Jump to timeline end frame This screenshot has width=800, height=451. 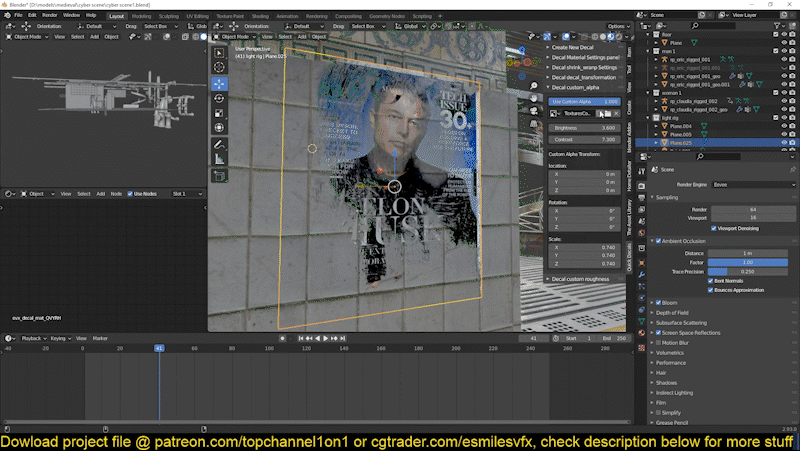point(343,338)
